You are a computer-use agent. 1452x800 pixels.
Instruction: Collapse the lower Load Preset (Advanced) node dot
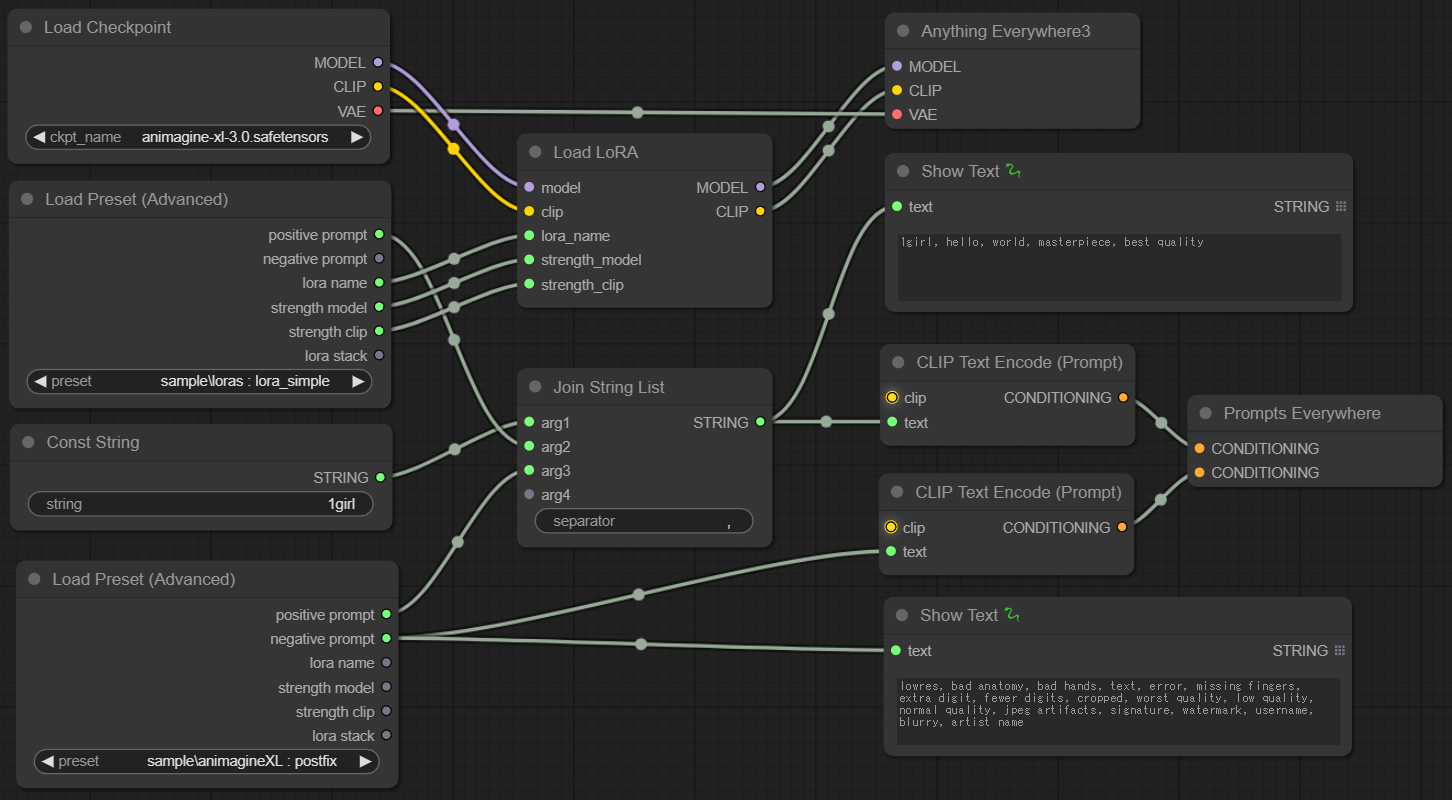(x=34, y=579)
